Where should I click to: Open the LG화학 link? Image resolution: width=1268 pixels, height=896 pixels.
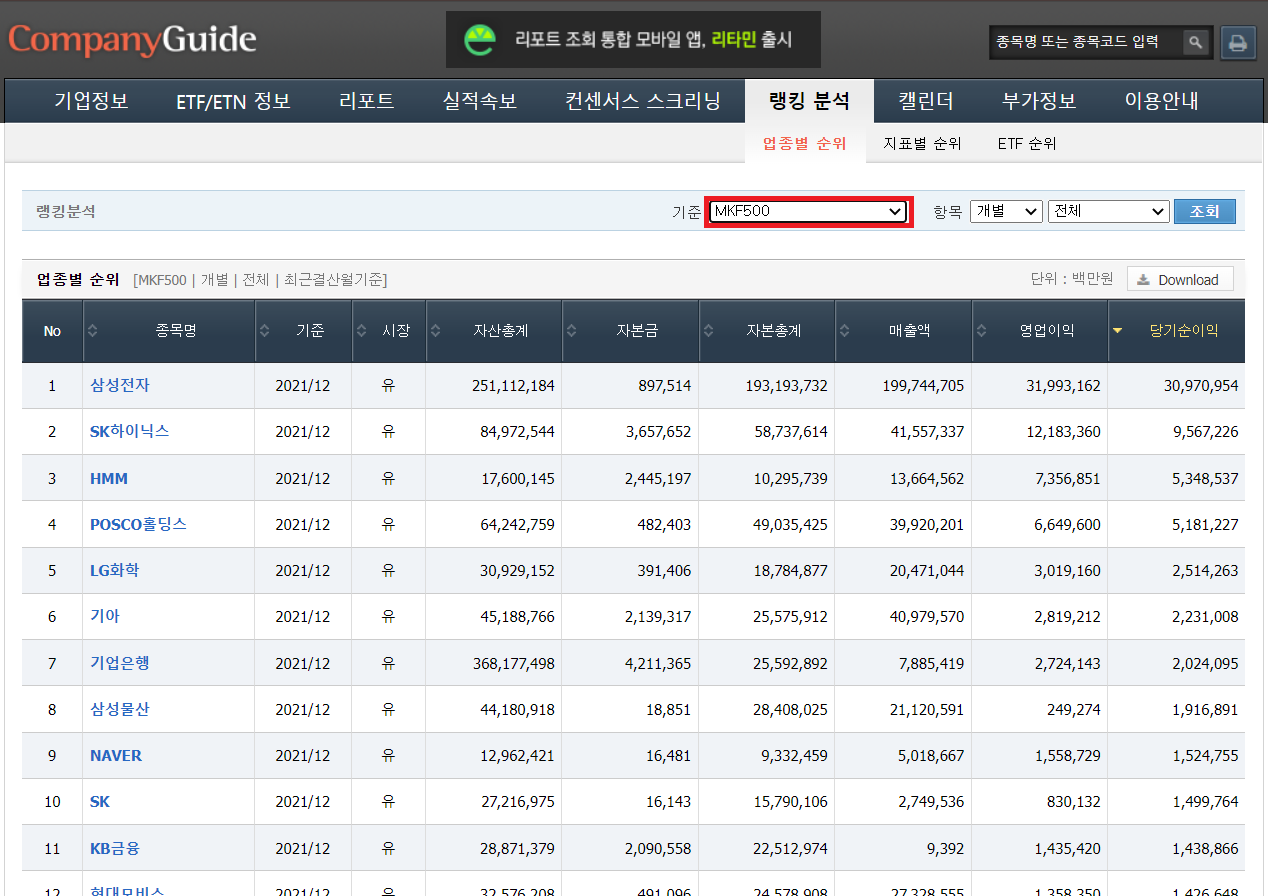tap(115, 570)
